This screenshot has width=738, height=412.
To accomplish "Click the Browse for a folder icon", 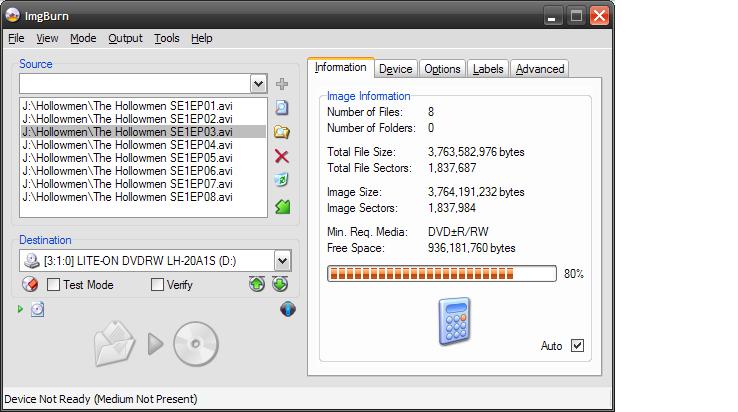I will pyautogui.click(x=281, y=132).
